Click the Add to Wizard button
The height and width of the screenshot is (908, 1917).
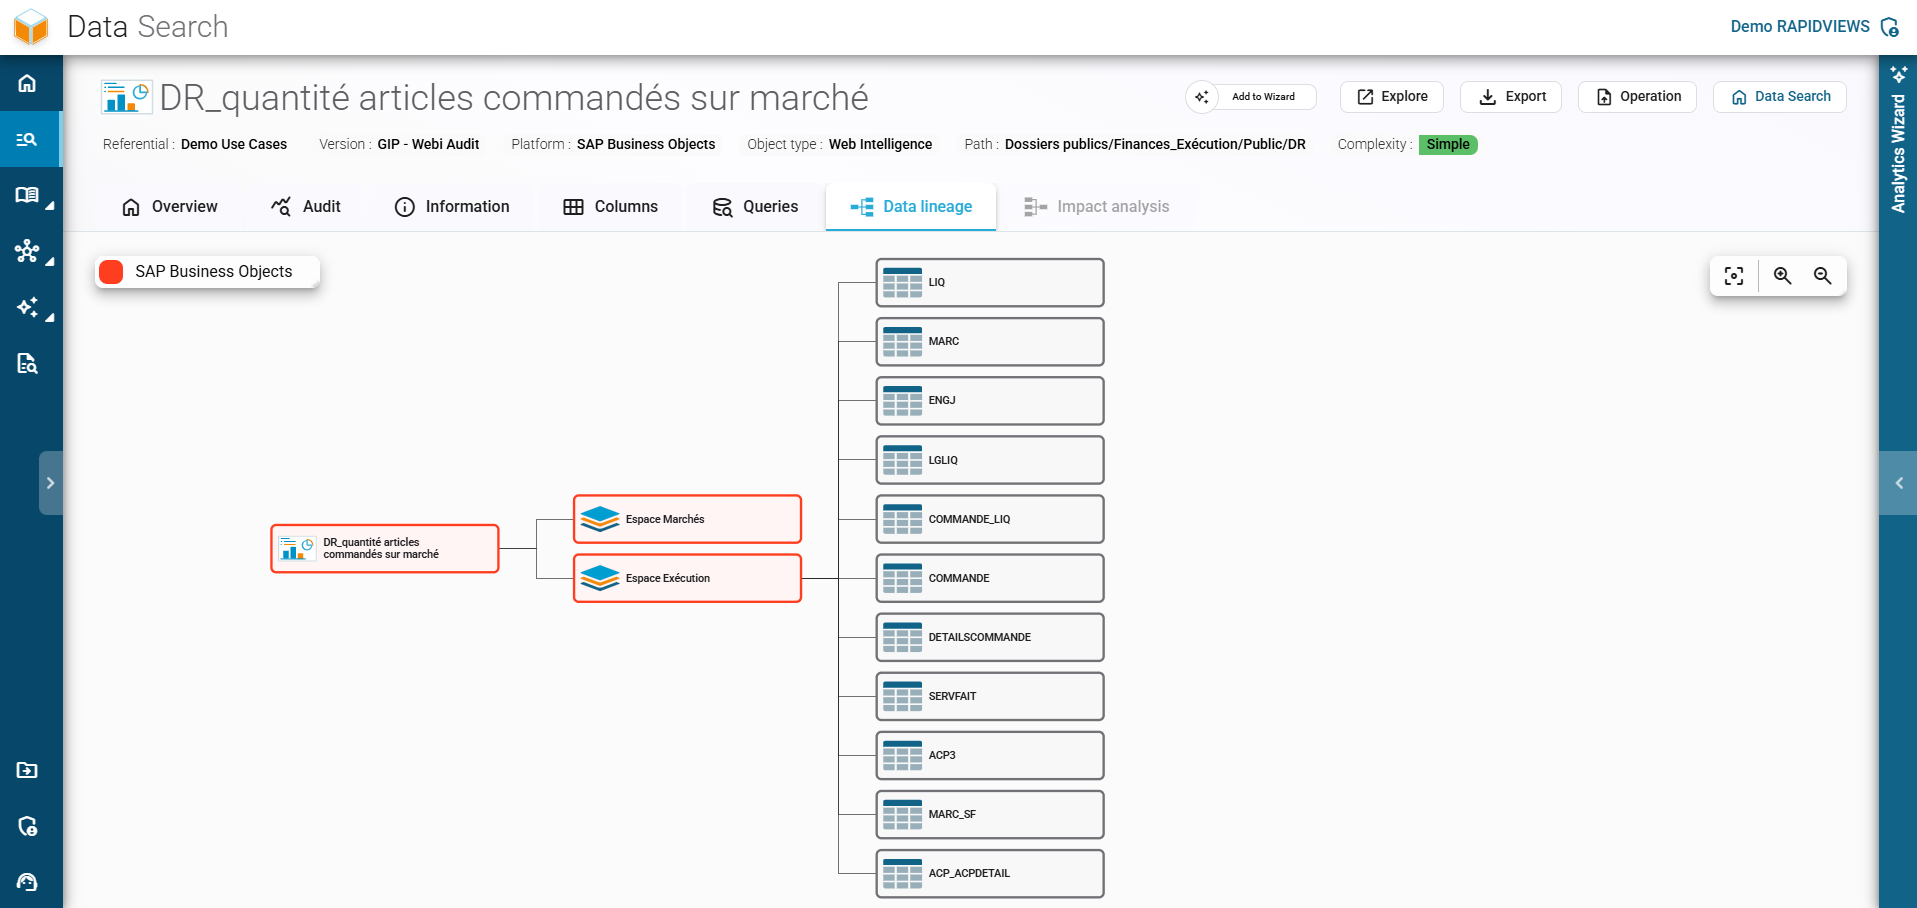coord(1251,97)
